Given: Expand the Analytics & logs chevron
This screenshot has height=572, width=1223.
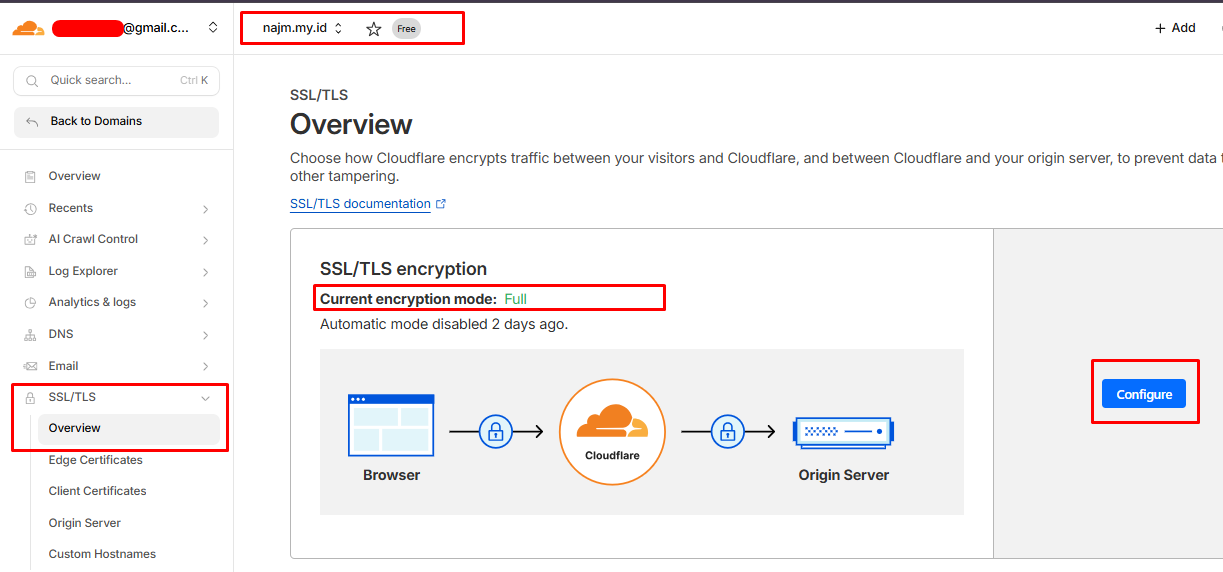Looking at the screenshot, I should click(x=205, y=303).
